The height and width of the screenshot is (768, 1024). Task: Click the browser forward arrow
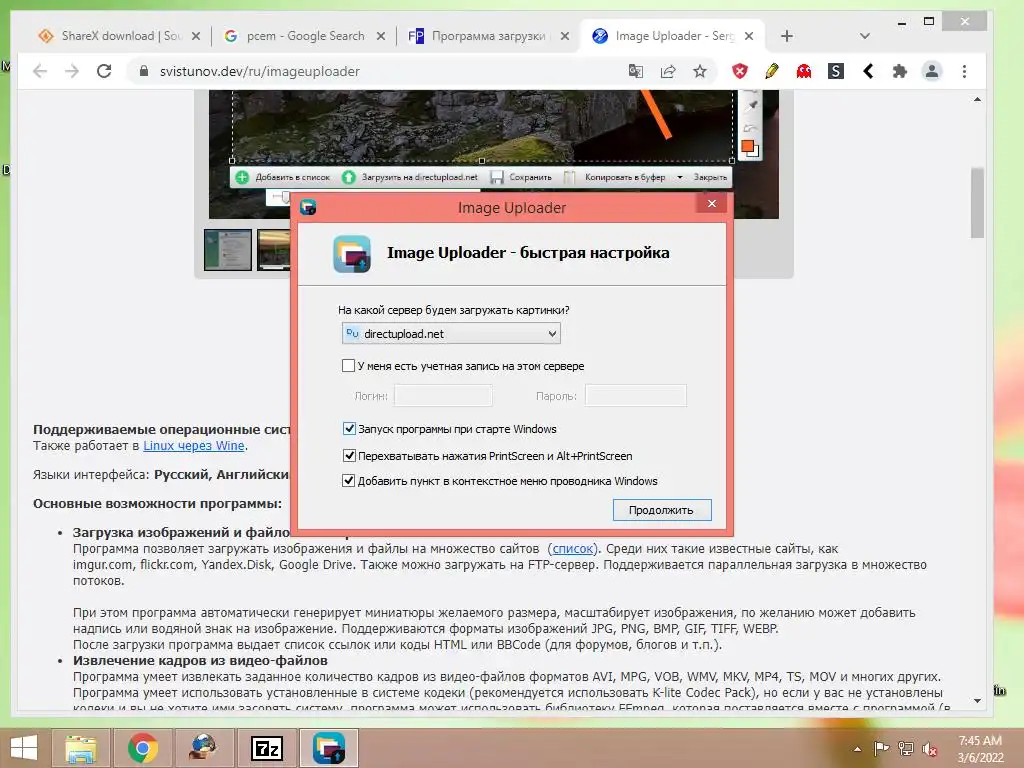72,71
